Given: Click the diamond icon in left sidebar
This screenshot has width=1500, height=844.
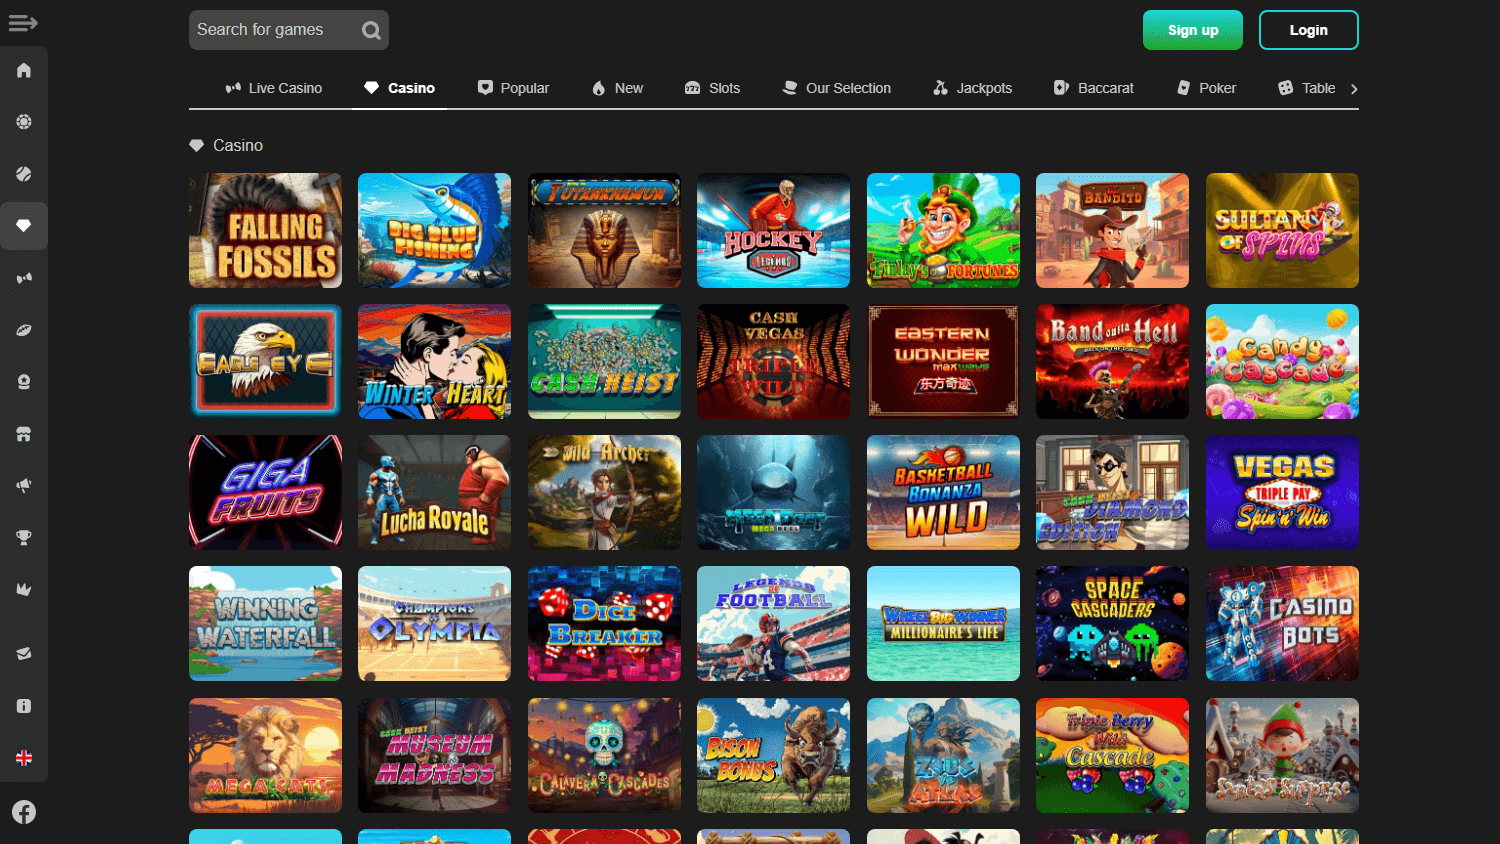Looking at the screenshot, I should coord(23,225).
